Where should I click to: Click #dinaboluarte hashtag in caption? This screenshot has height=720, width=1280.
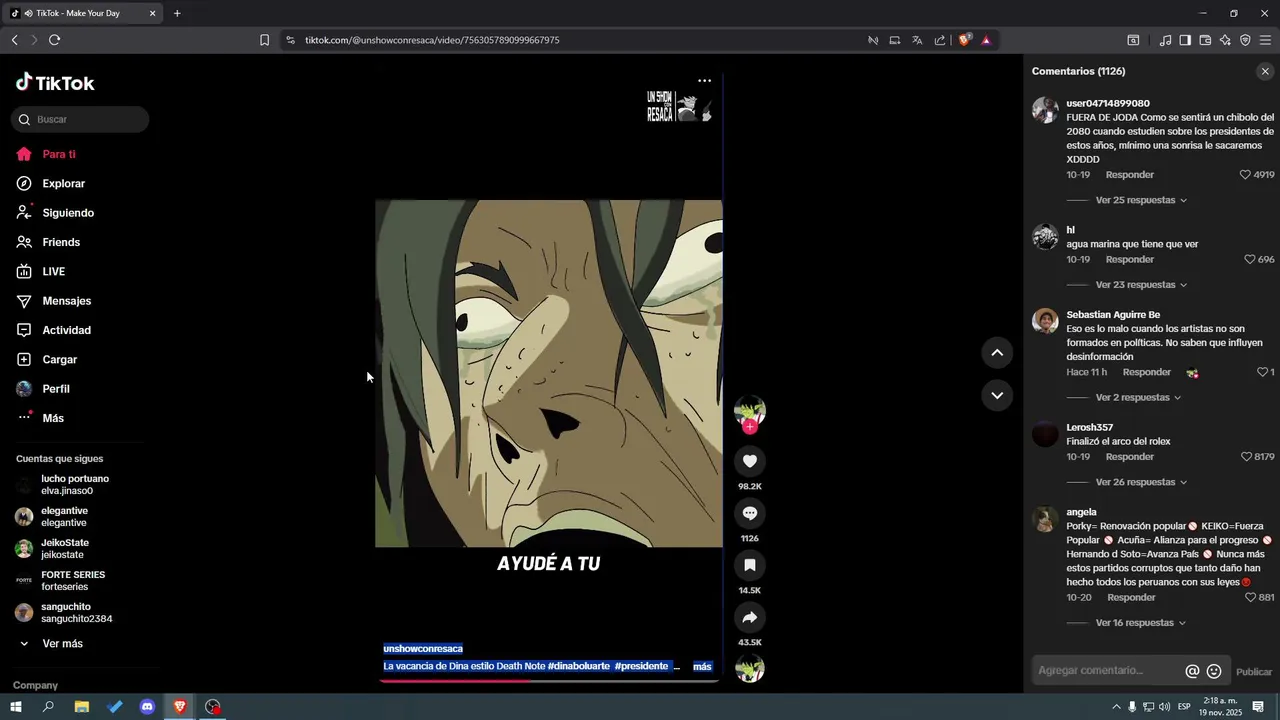tap(578, 666)
